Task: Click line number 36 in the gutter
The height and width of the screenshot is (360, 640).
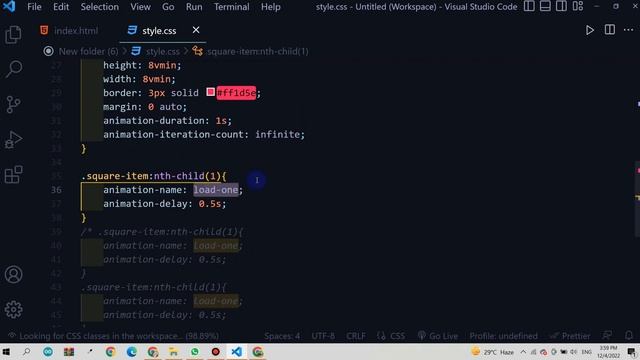Action: coord(56,190)
